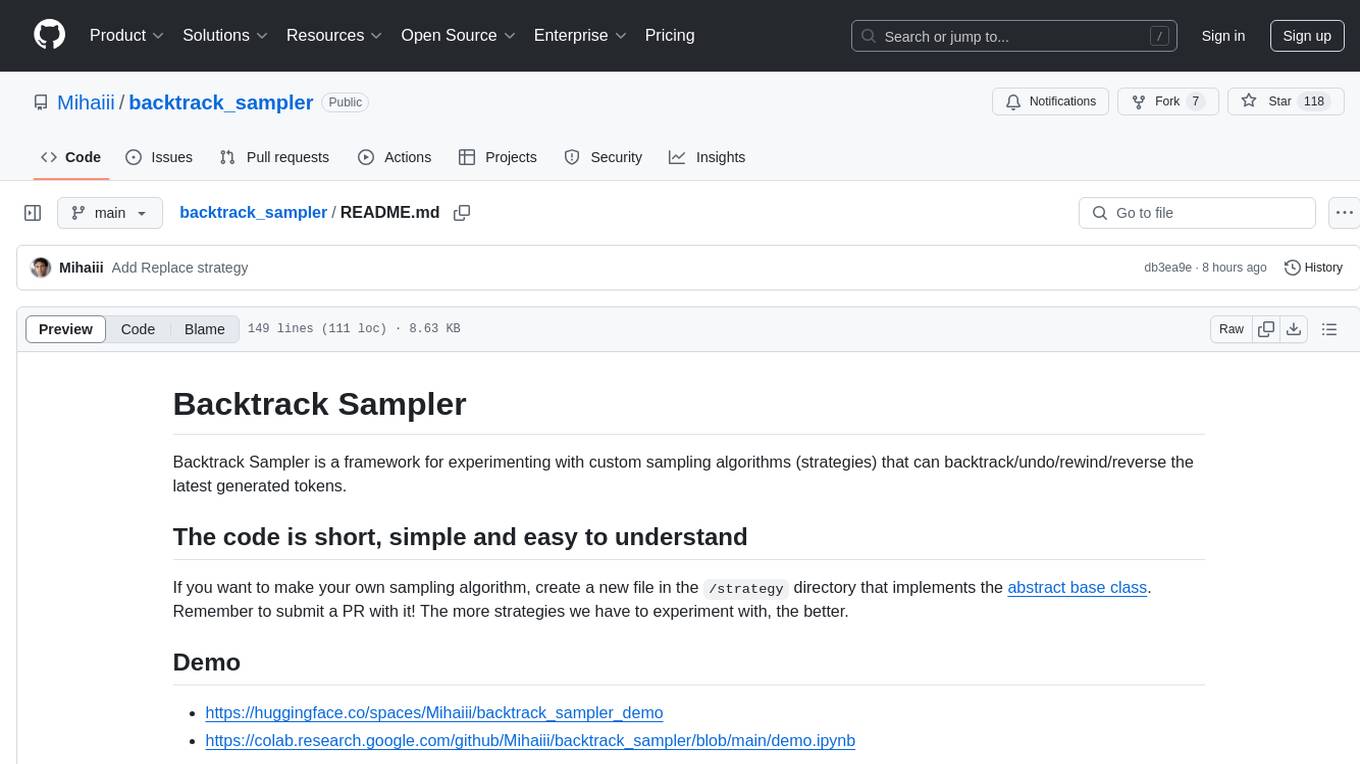
Task: Open the huggingface backtrack_sampler_demo link
Action: [434, 712]
